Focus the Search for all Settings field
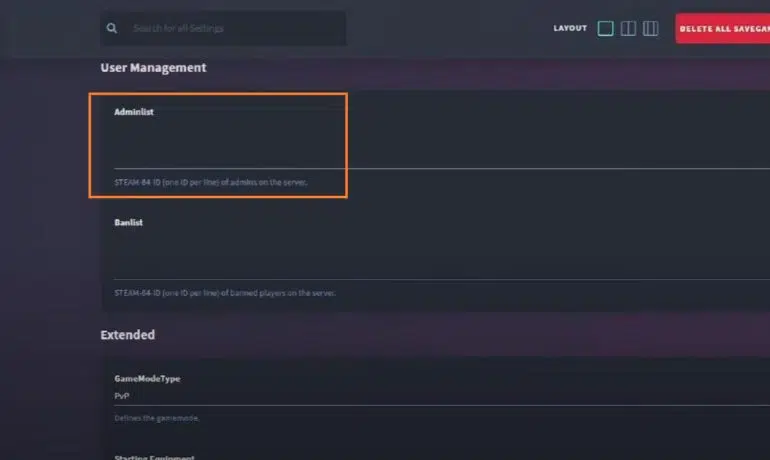The width and height of the screenshot is (770, 460). coord(238,28)
